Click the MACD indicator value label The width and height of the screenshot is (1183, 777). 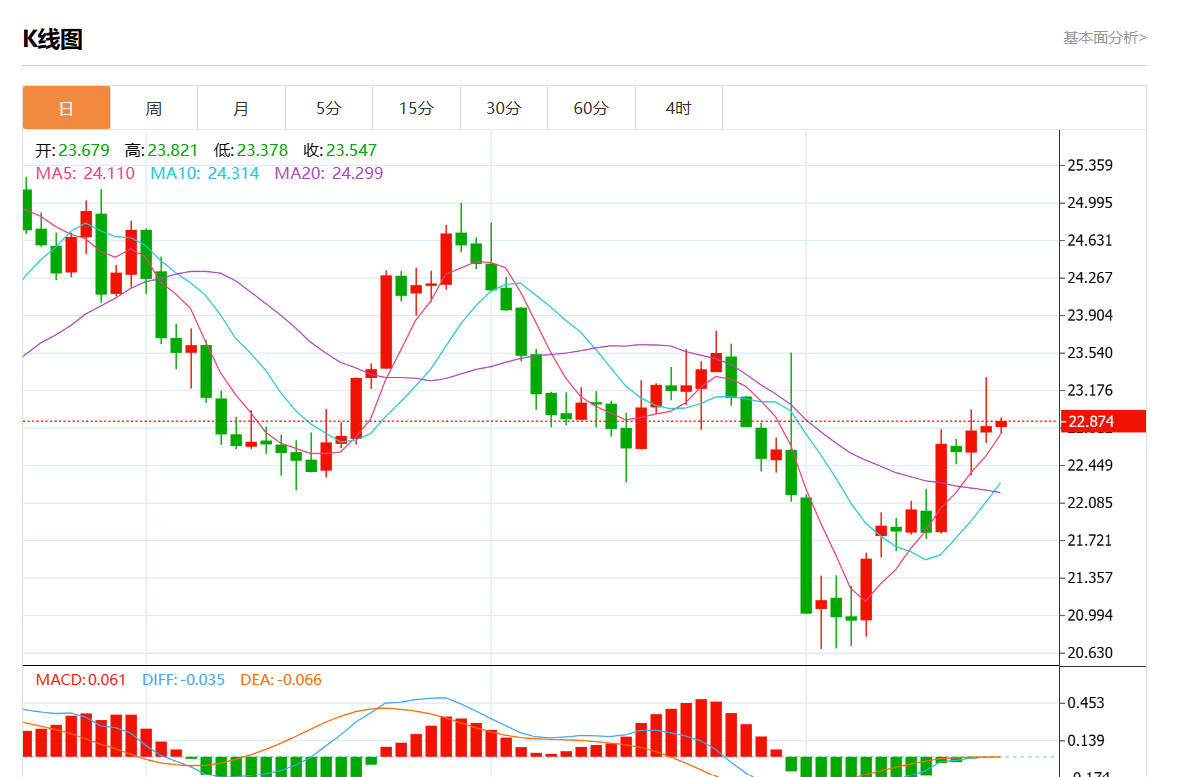point(81,680)
